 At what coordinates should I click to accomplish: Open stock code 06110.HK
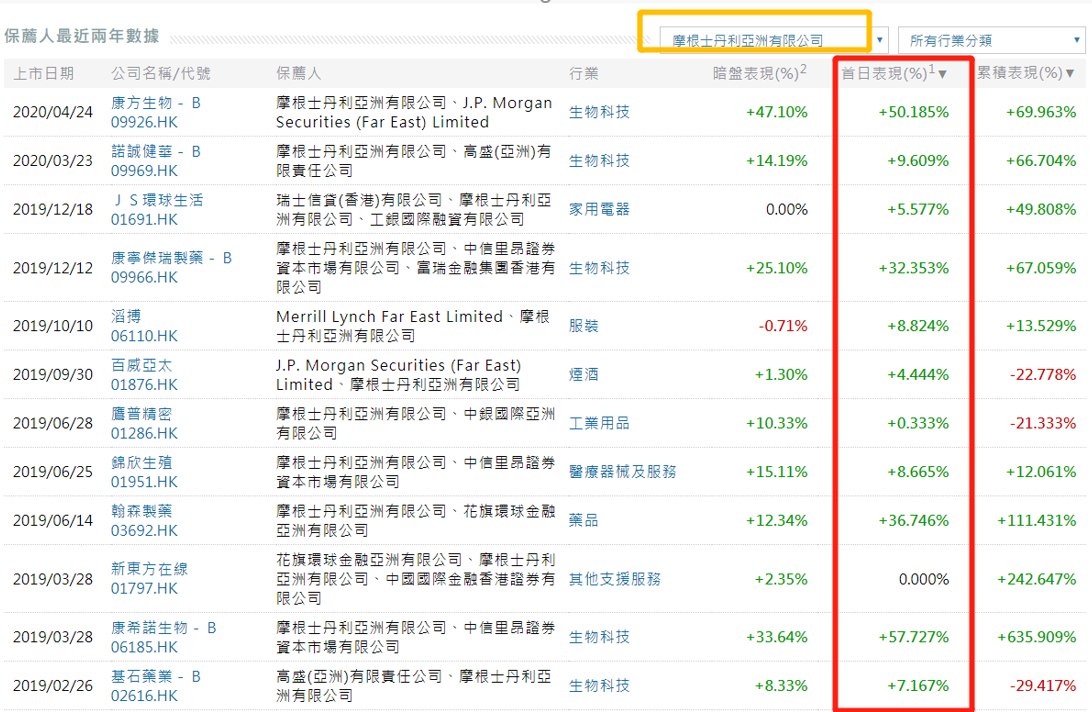(x=144, y=336)
